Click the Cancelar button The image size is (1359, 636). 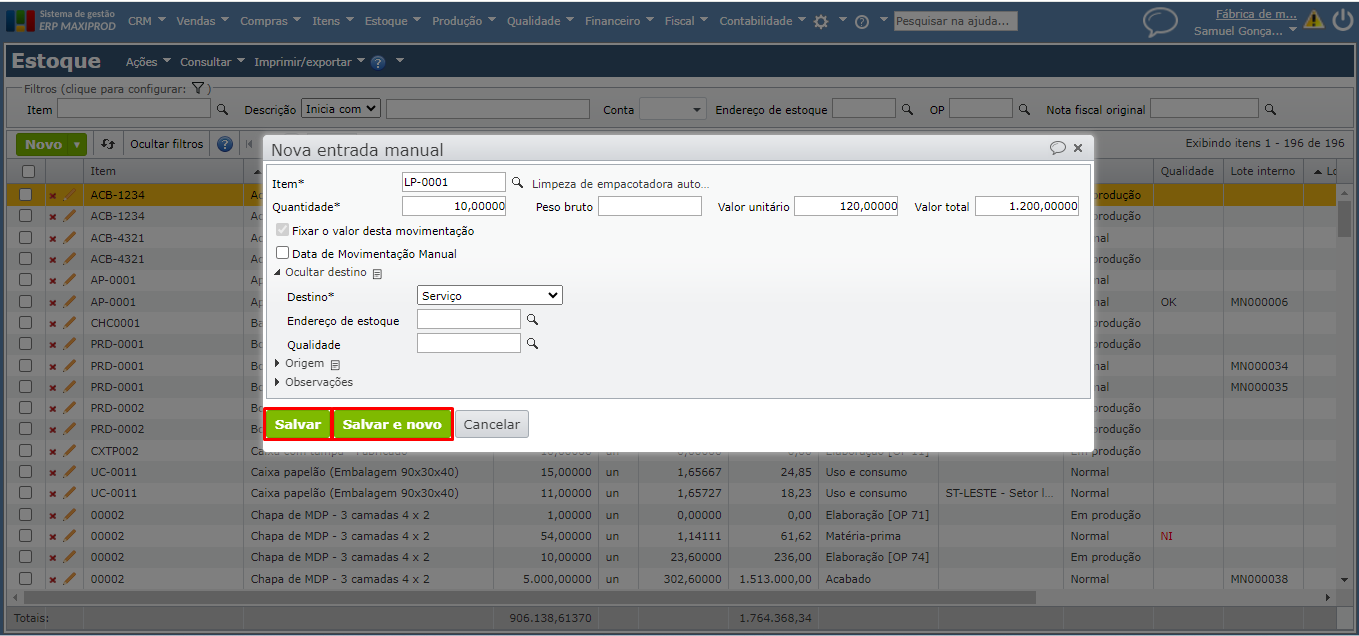point(492,425)
